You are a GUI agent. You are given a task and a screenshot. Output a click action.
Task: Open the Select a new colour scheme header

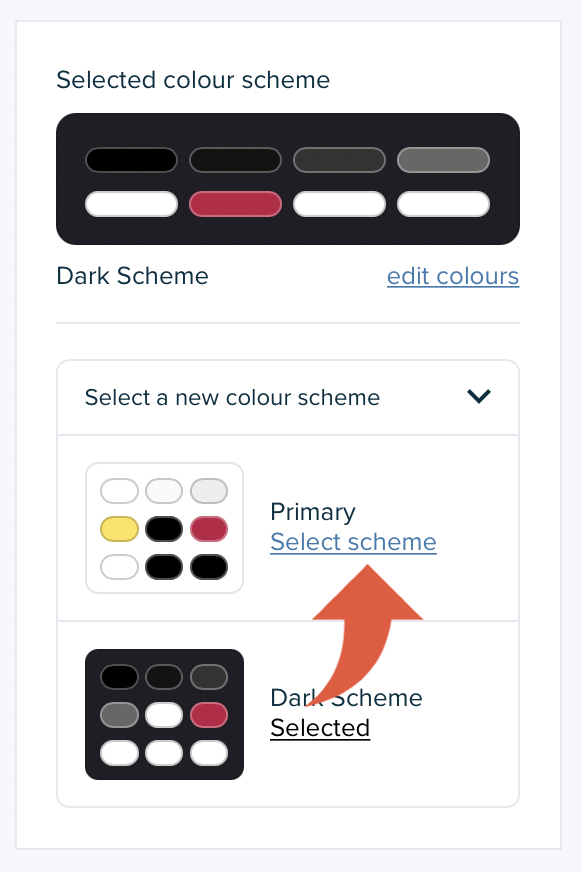(x=288, y=398)
